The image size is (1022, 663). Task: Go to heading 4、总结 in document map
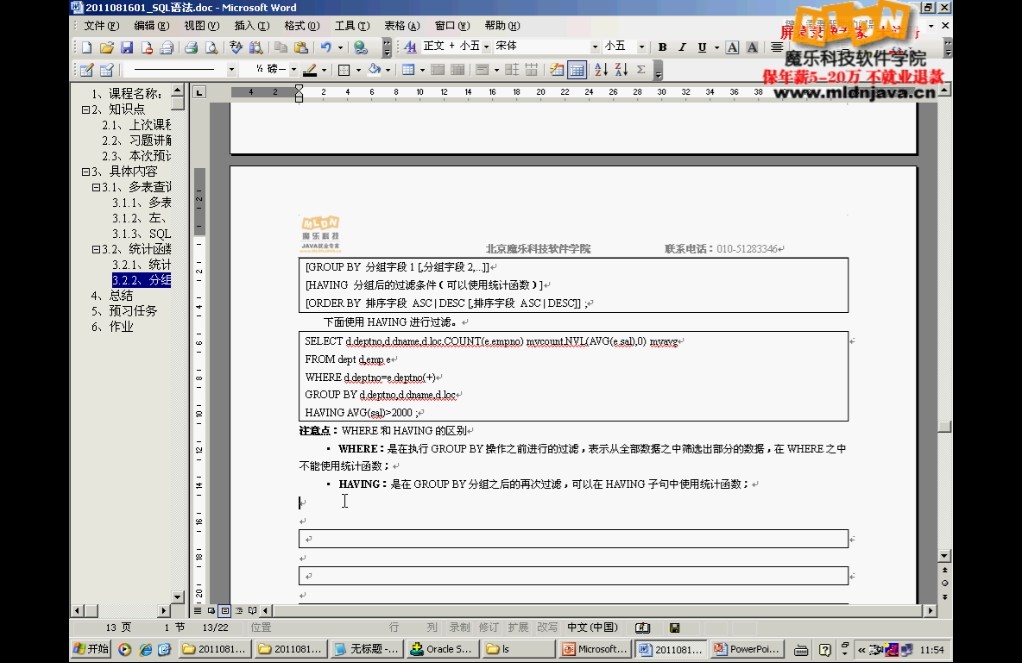[111, 296]
